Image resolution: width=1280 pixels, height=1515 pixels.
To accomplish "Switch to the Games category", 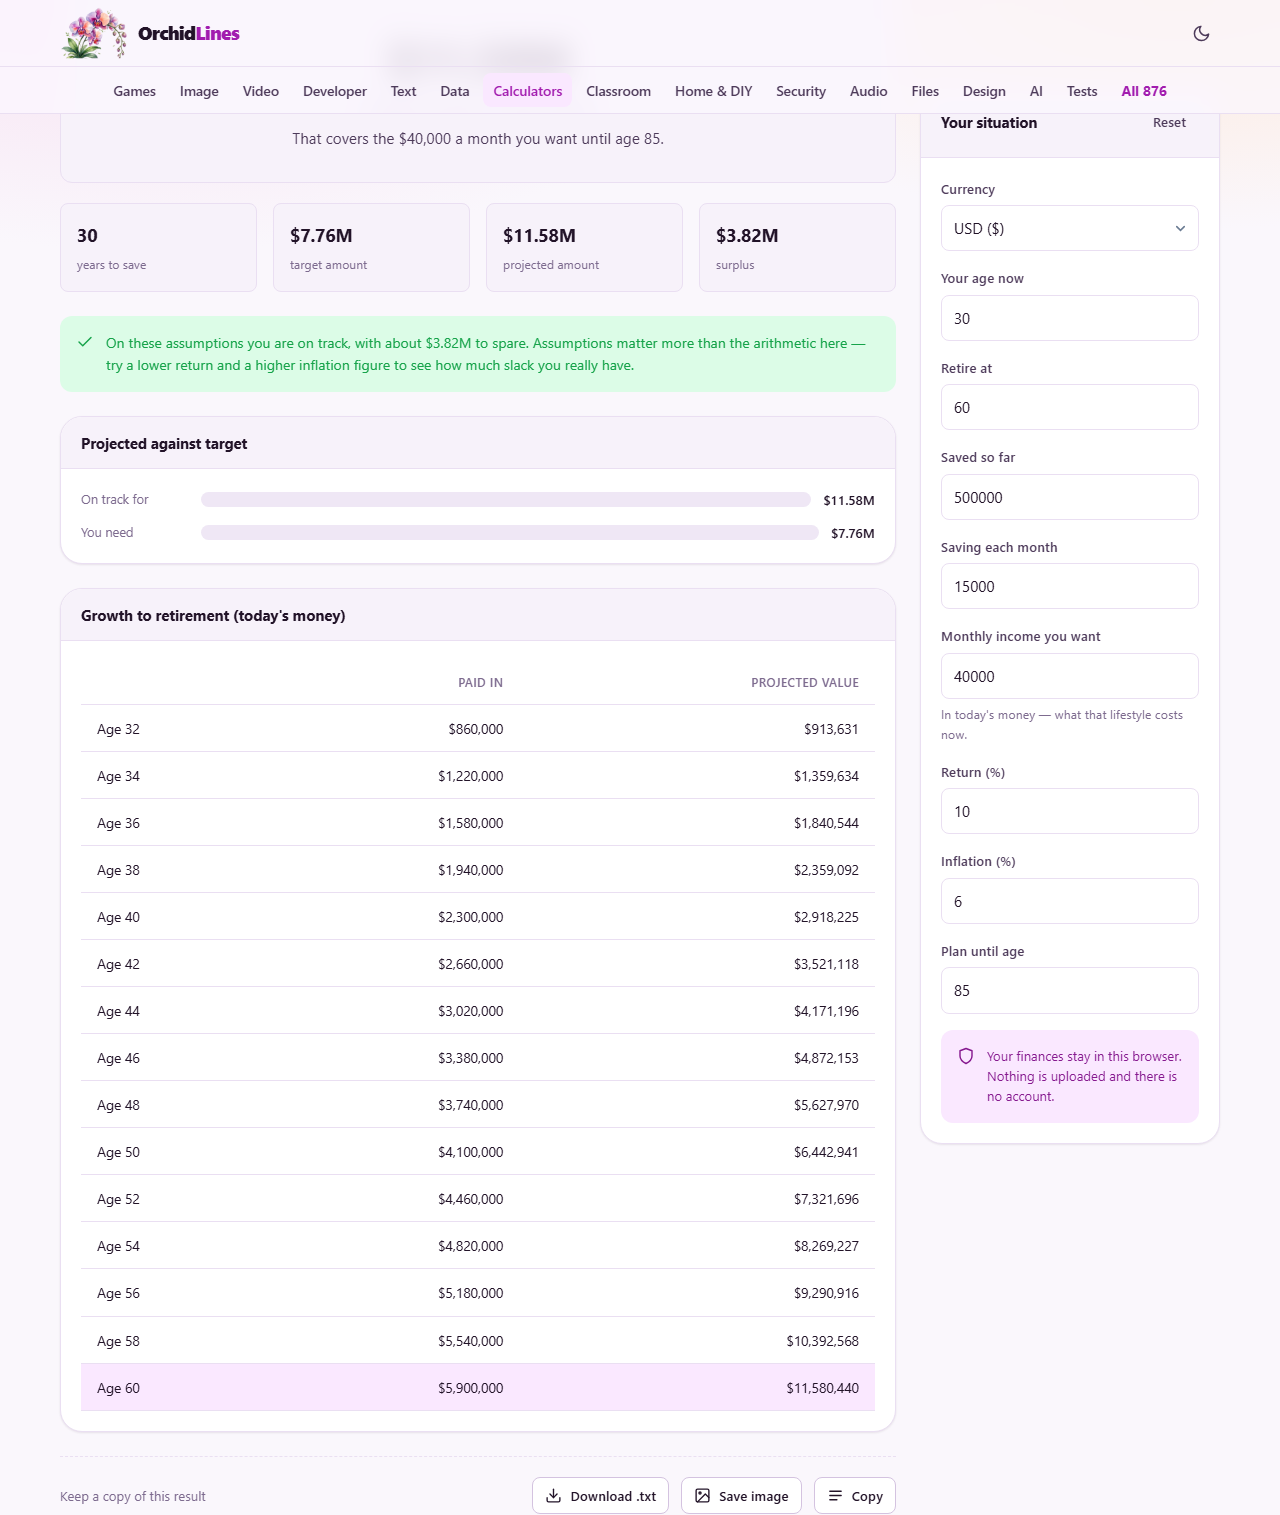I will click(134, 91).
